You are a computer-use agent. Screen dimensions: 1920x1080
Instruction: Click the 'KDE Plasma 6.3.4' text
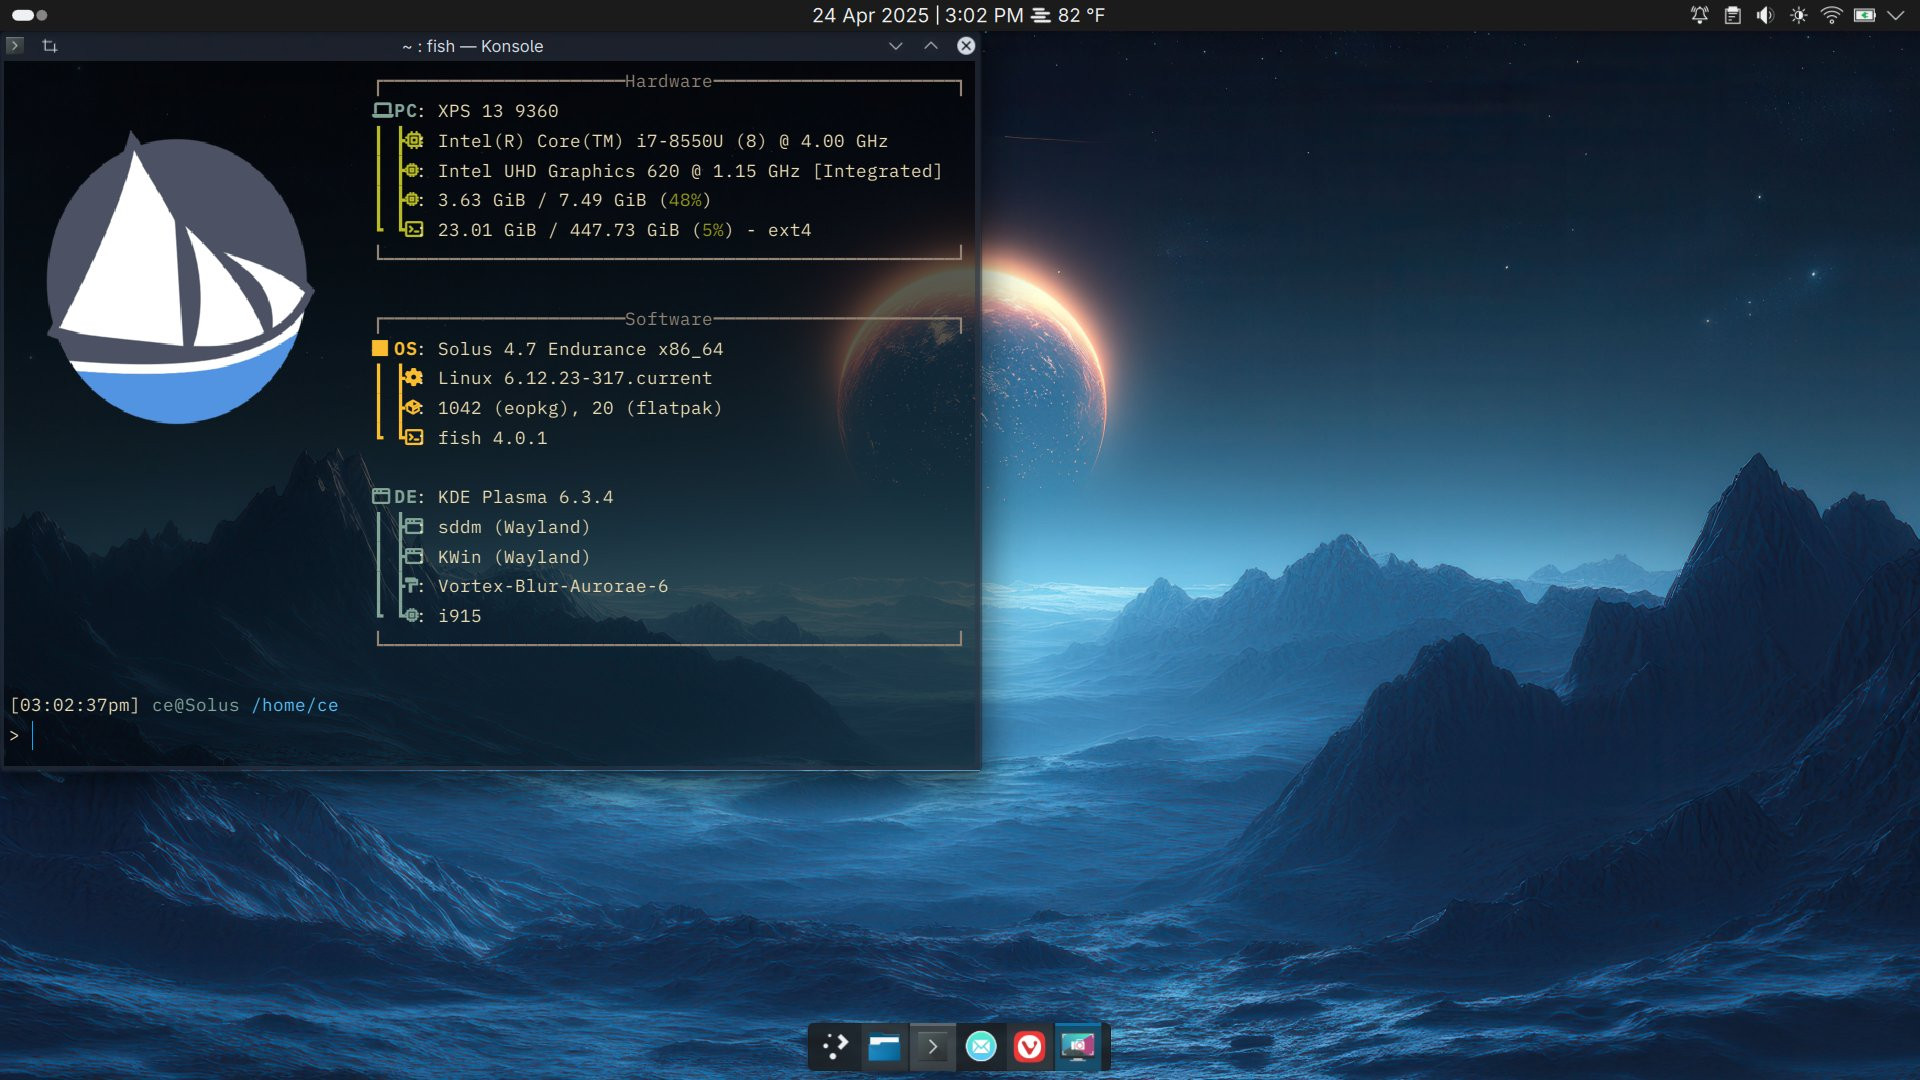[x=525, y=497]
